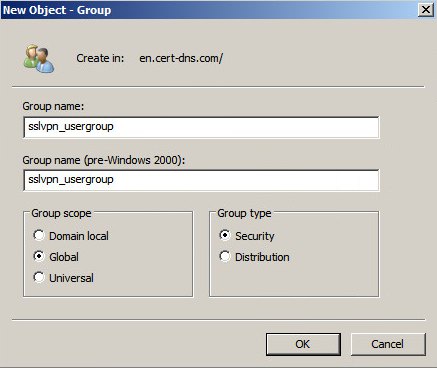Click the Domain local label text
The image size is (437, 368).
[x=79, y=236]
